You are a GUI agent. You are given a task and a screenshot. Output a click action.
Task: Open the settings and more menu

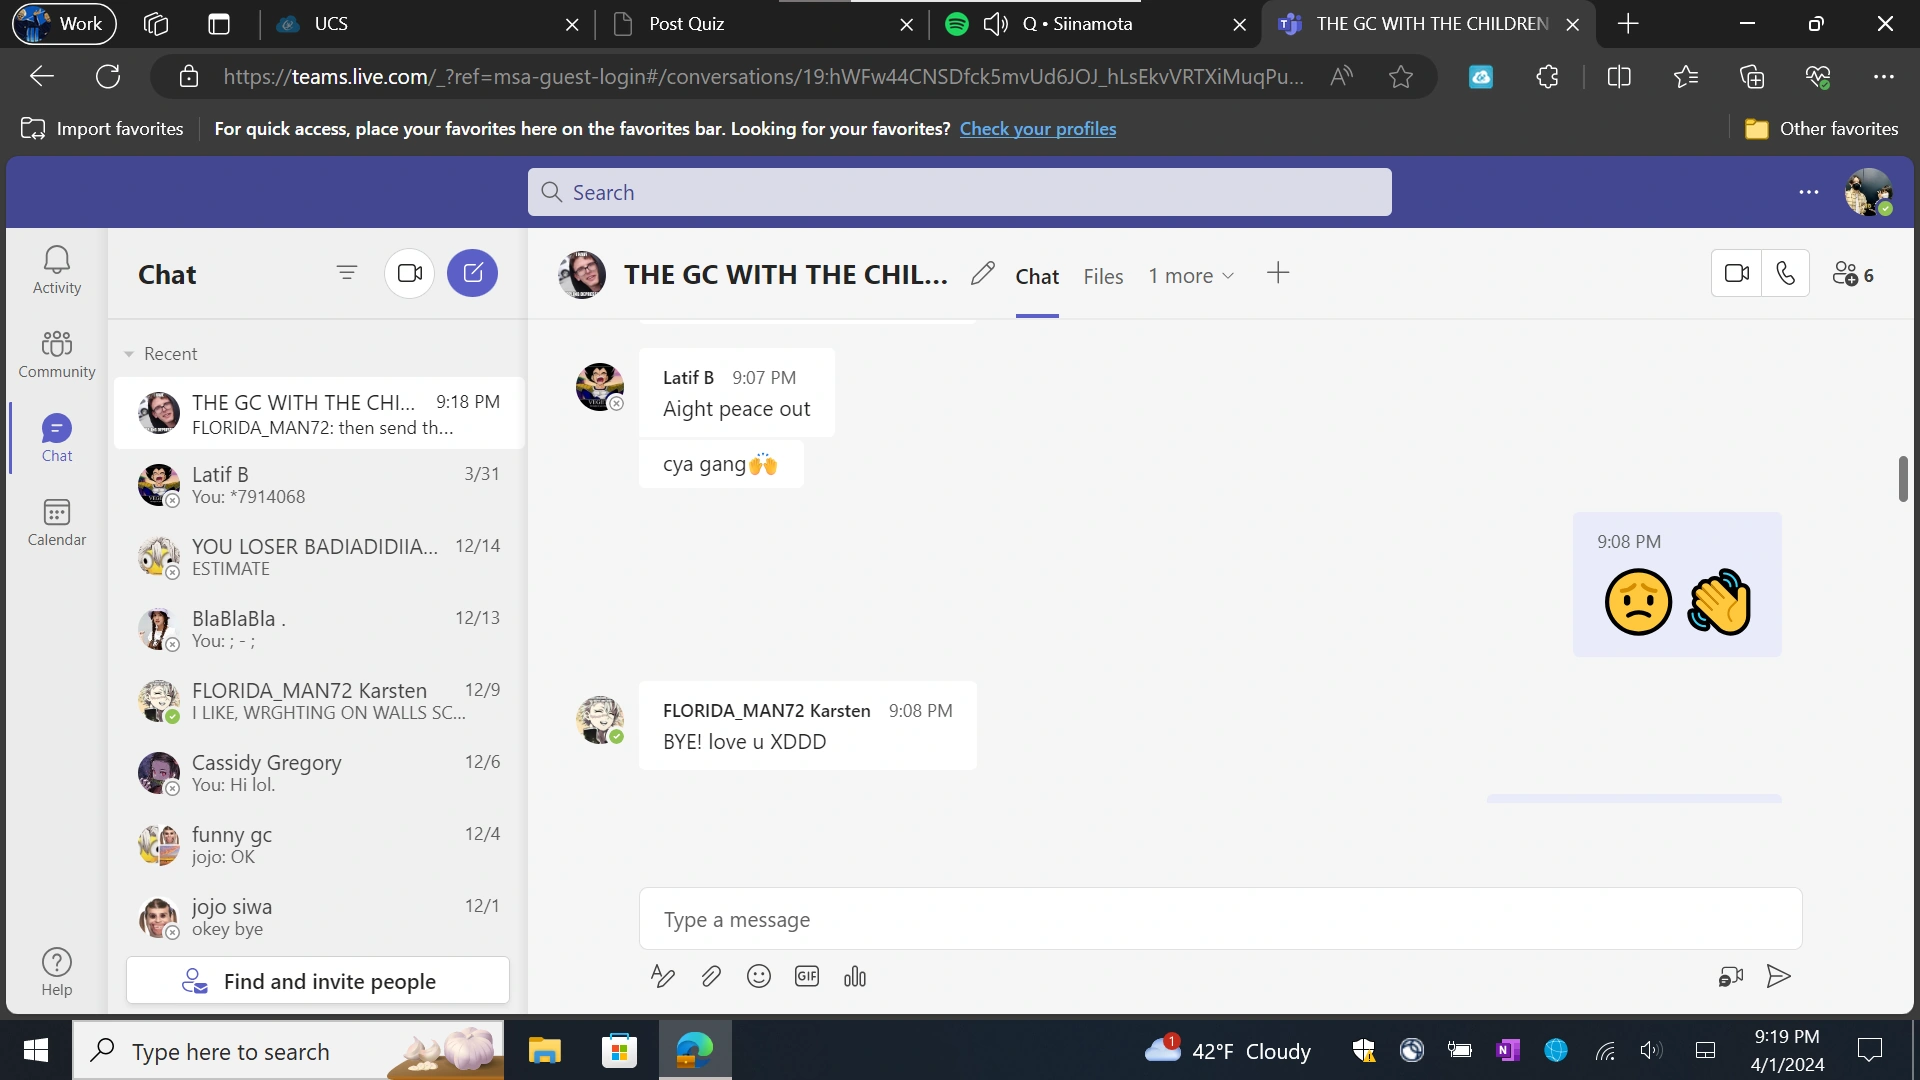tap(1809, 192)
